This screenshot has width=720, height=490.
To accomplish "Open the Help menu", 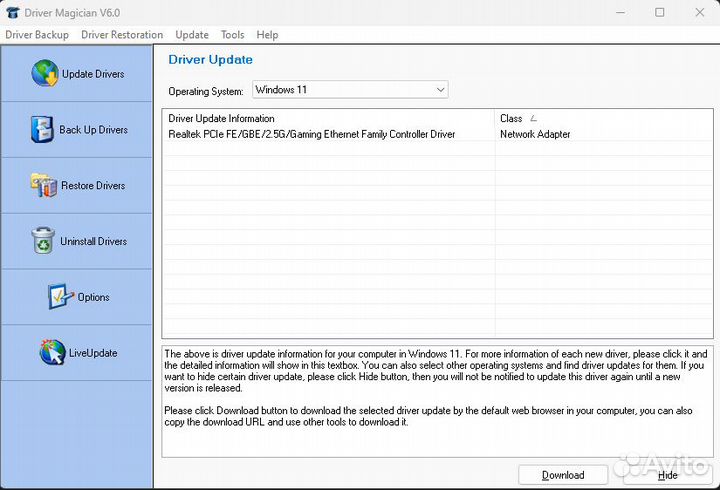I will pos(267,35).
